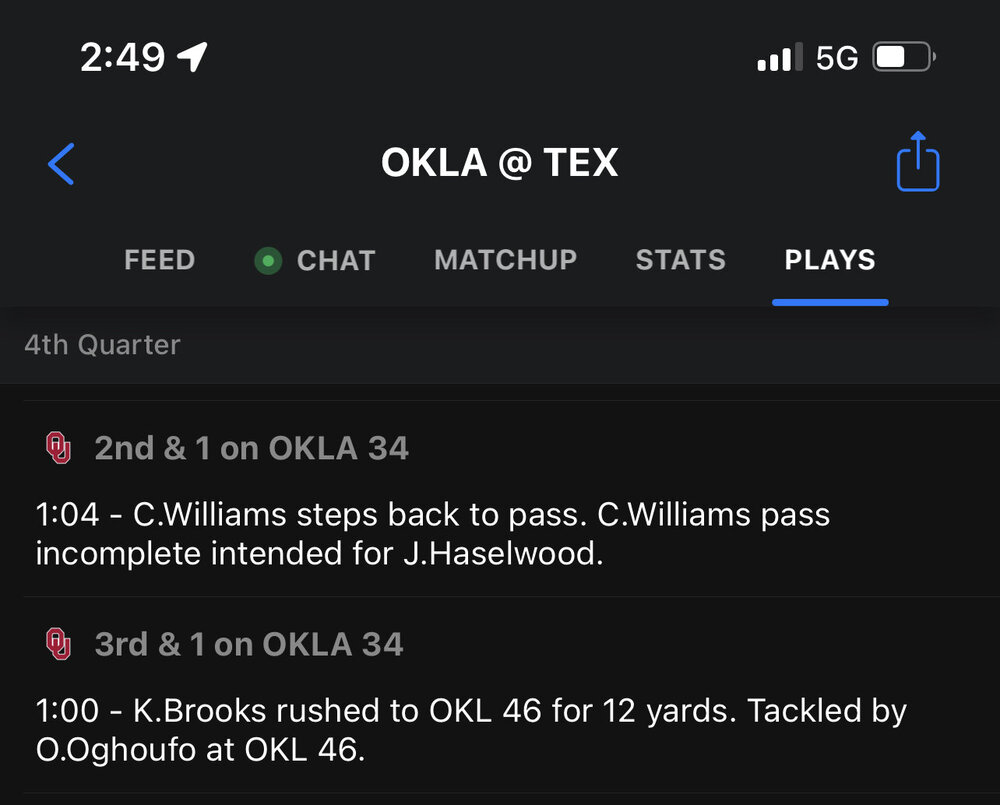1000x805 pixels.
Task: Tap the battery icon in status bar
Action: (903, 58)
